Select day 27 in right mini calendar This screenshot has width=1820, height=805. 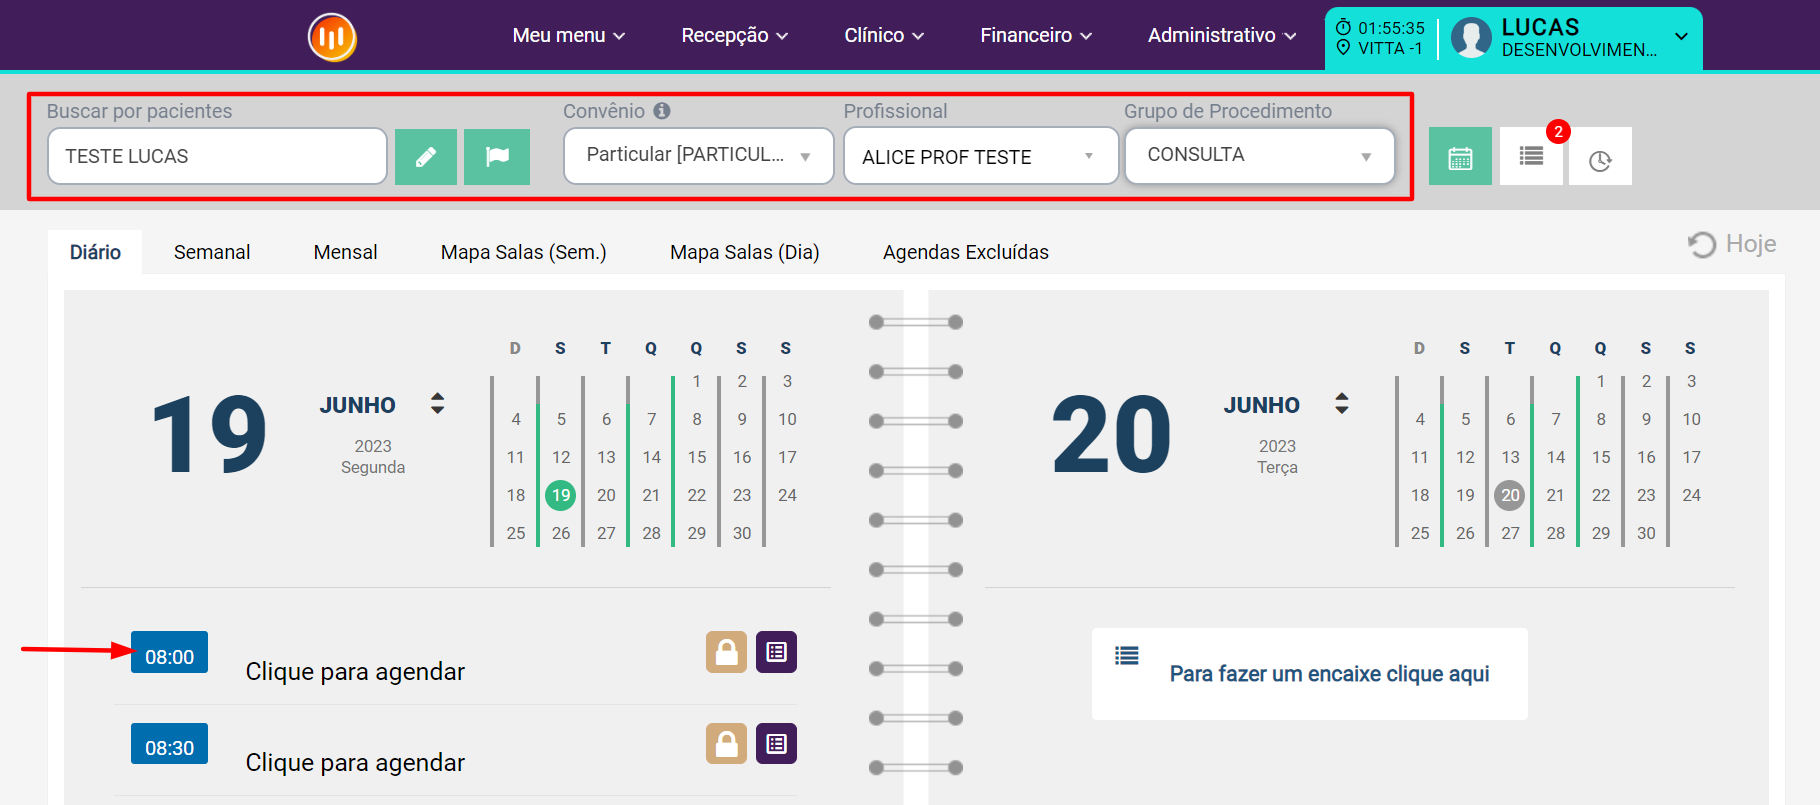click(1510, 533)
